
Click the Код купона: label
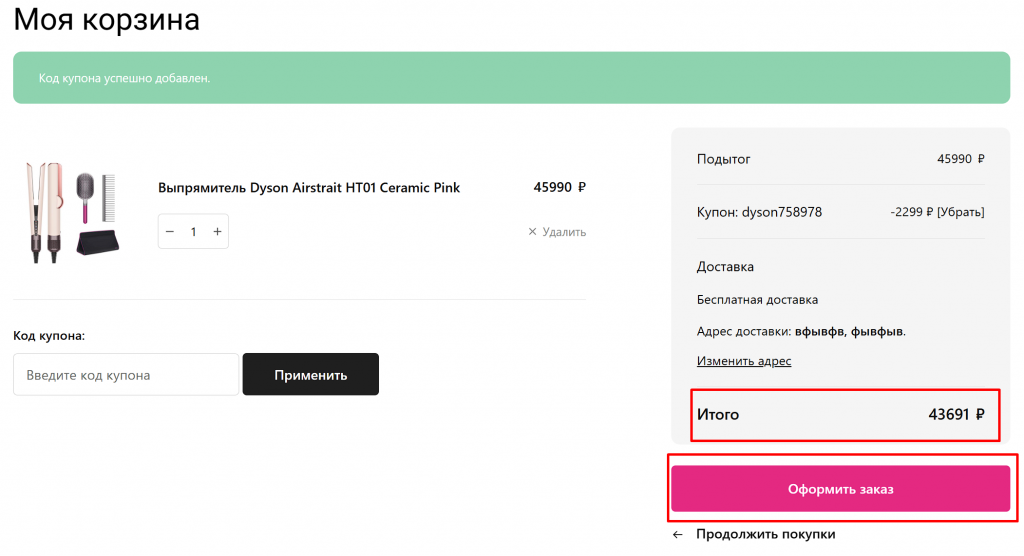49,336
